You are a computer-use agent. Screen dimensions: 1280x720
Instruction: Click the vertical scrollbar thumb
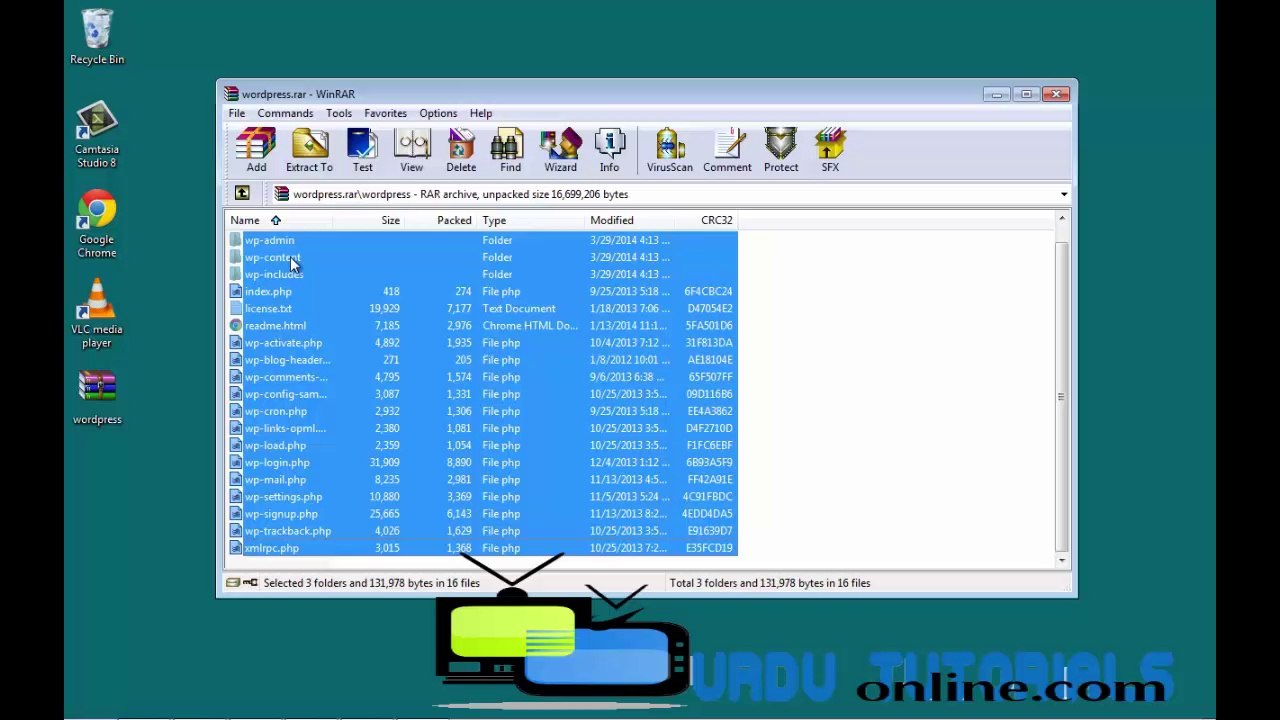pos(1062,397)
